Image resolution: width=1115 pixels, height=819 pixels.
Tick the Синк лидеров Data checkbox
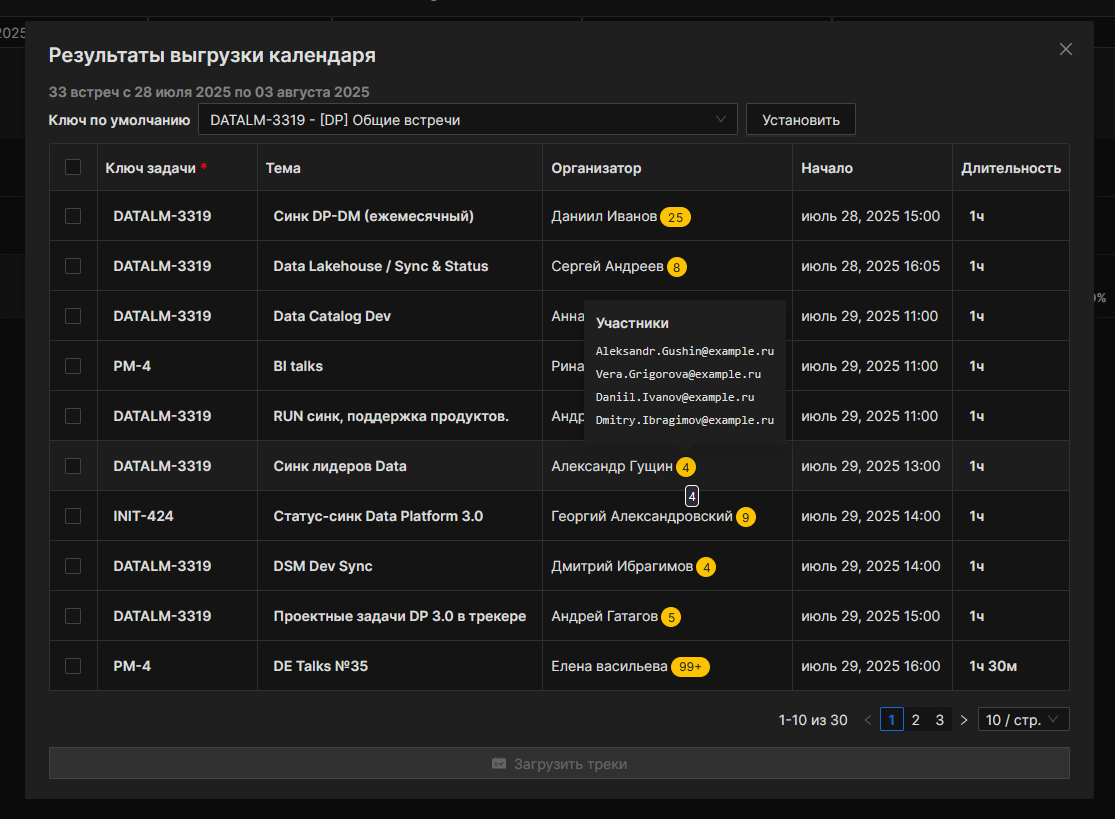click(x=73, y=466)
